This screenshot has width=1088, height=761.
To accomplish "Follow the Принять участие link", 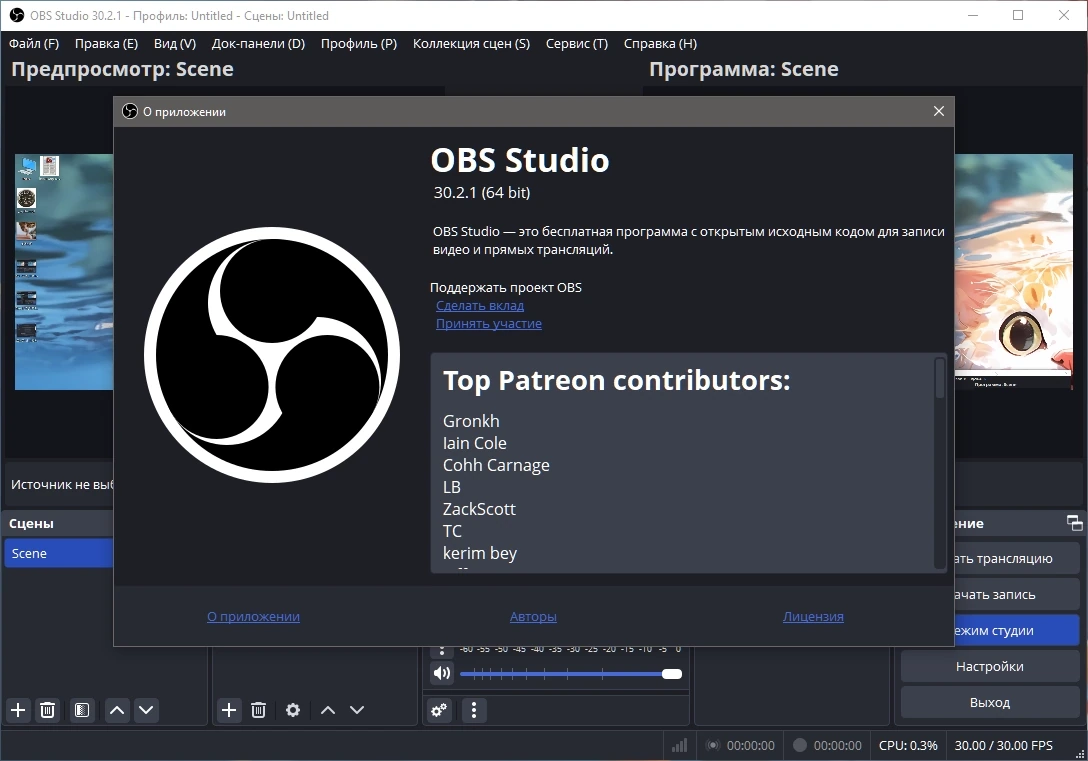I will (488, 323).
